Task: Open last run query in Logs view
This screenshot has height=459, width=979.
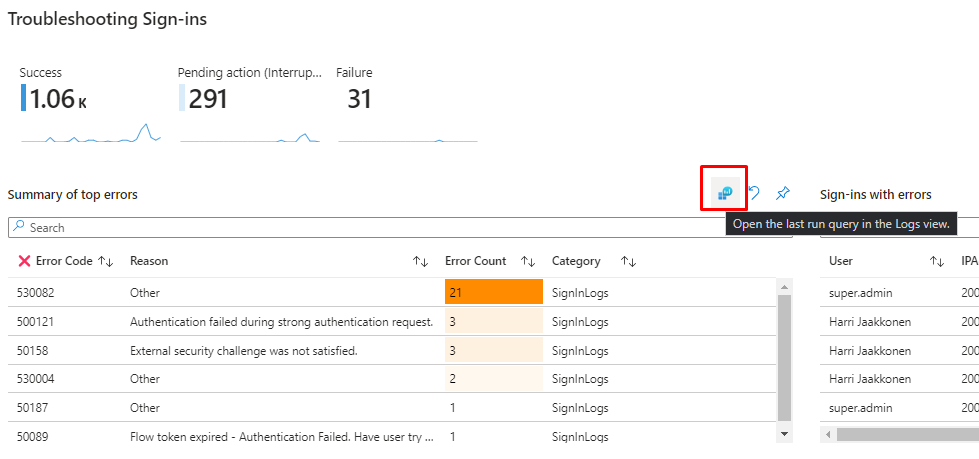Action: pyautogui.click(x=725, y=191)
